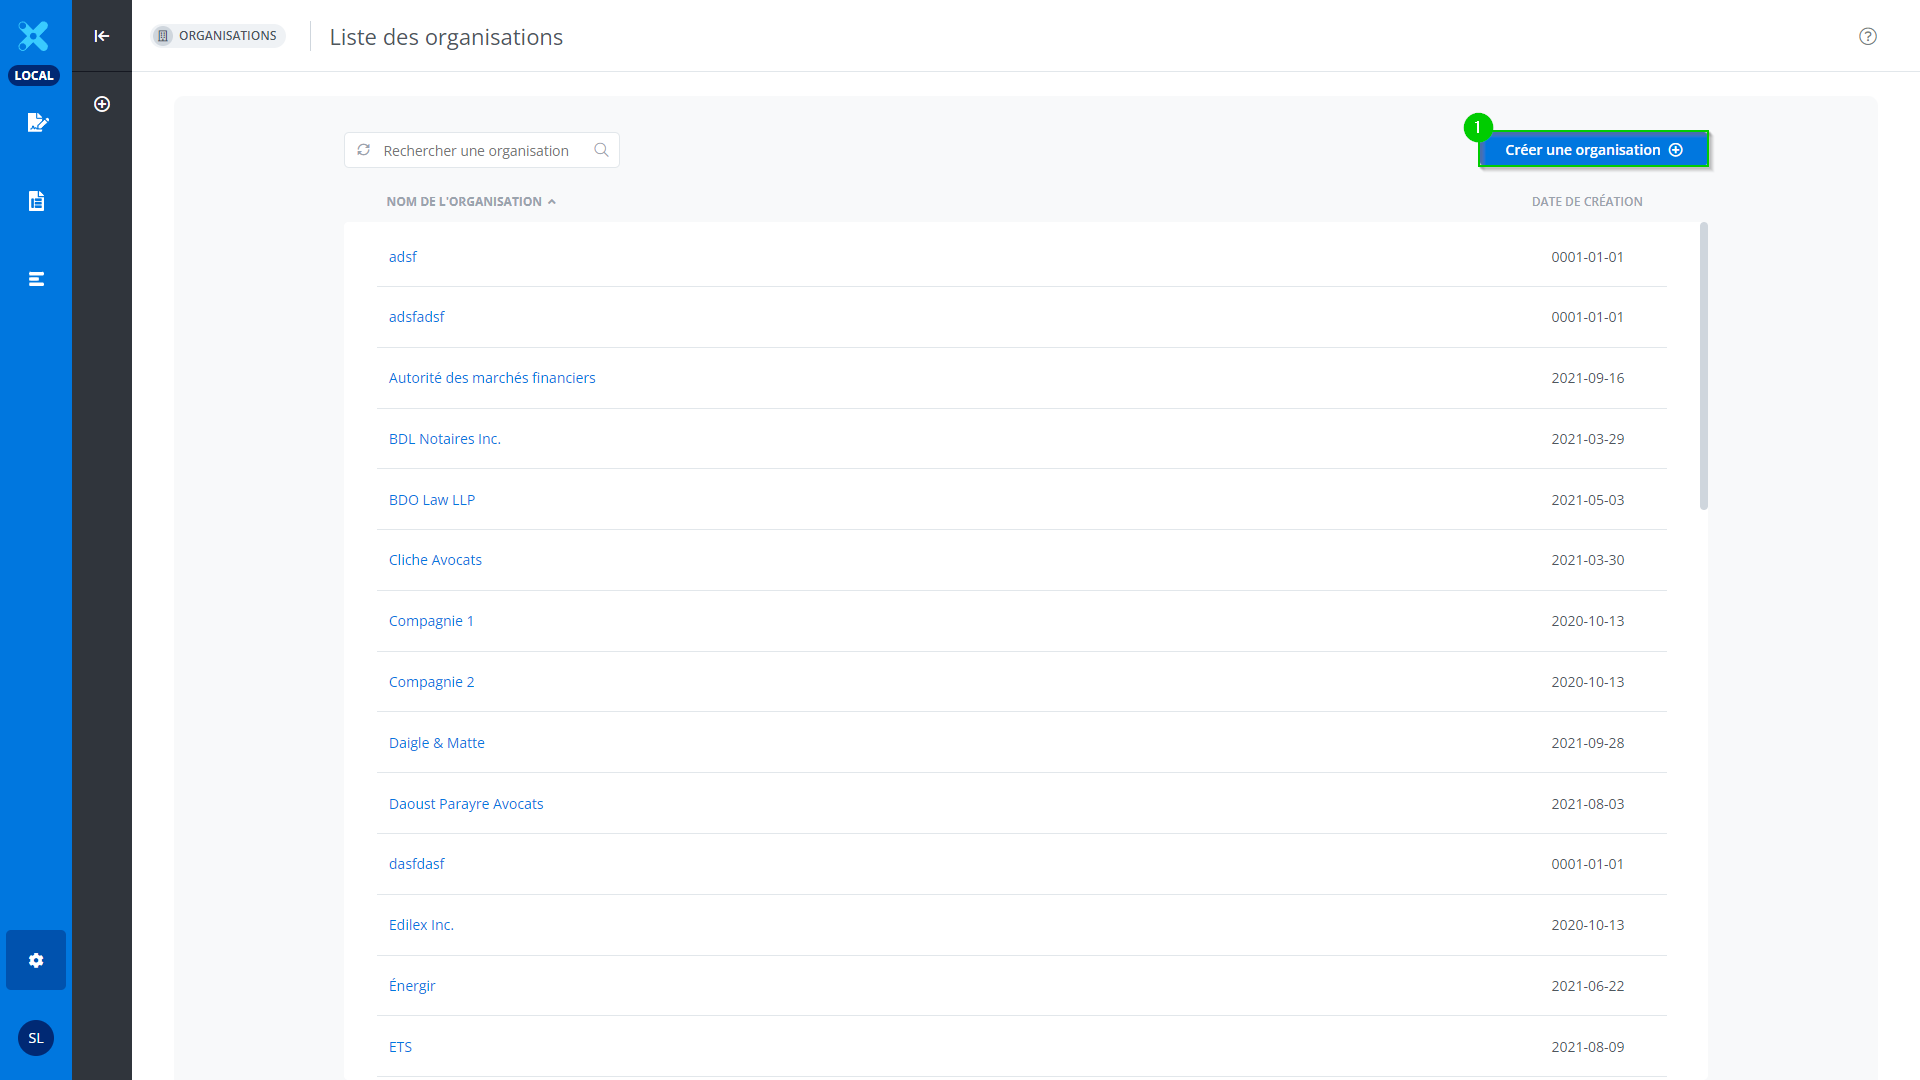Click the organisation list scrollbar
Viewport: 1920px width, 1080px height.
pos(1703,366)
